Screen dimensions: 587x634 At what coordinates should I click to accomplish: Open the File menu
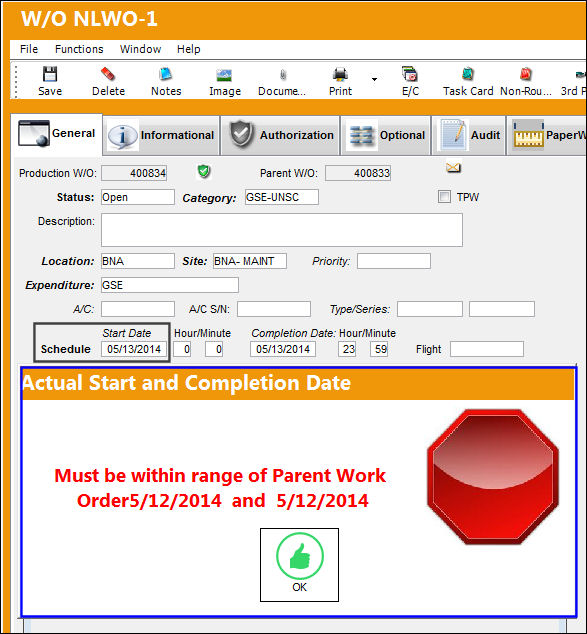pos(29,49)
